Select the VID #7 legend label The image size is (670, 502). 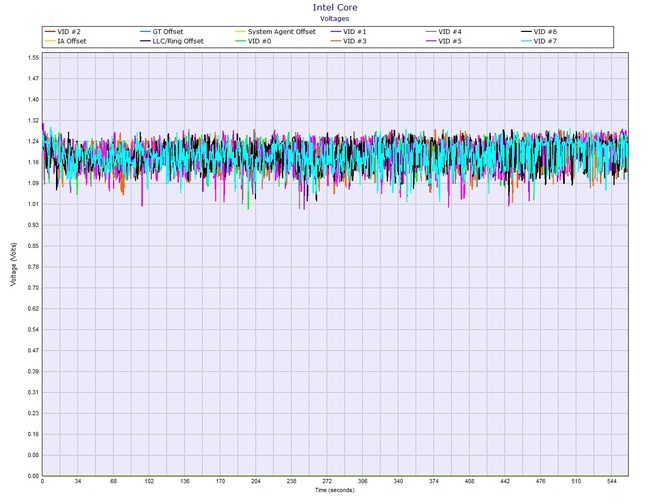[x=545, y=41]
